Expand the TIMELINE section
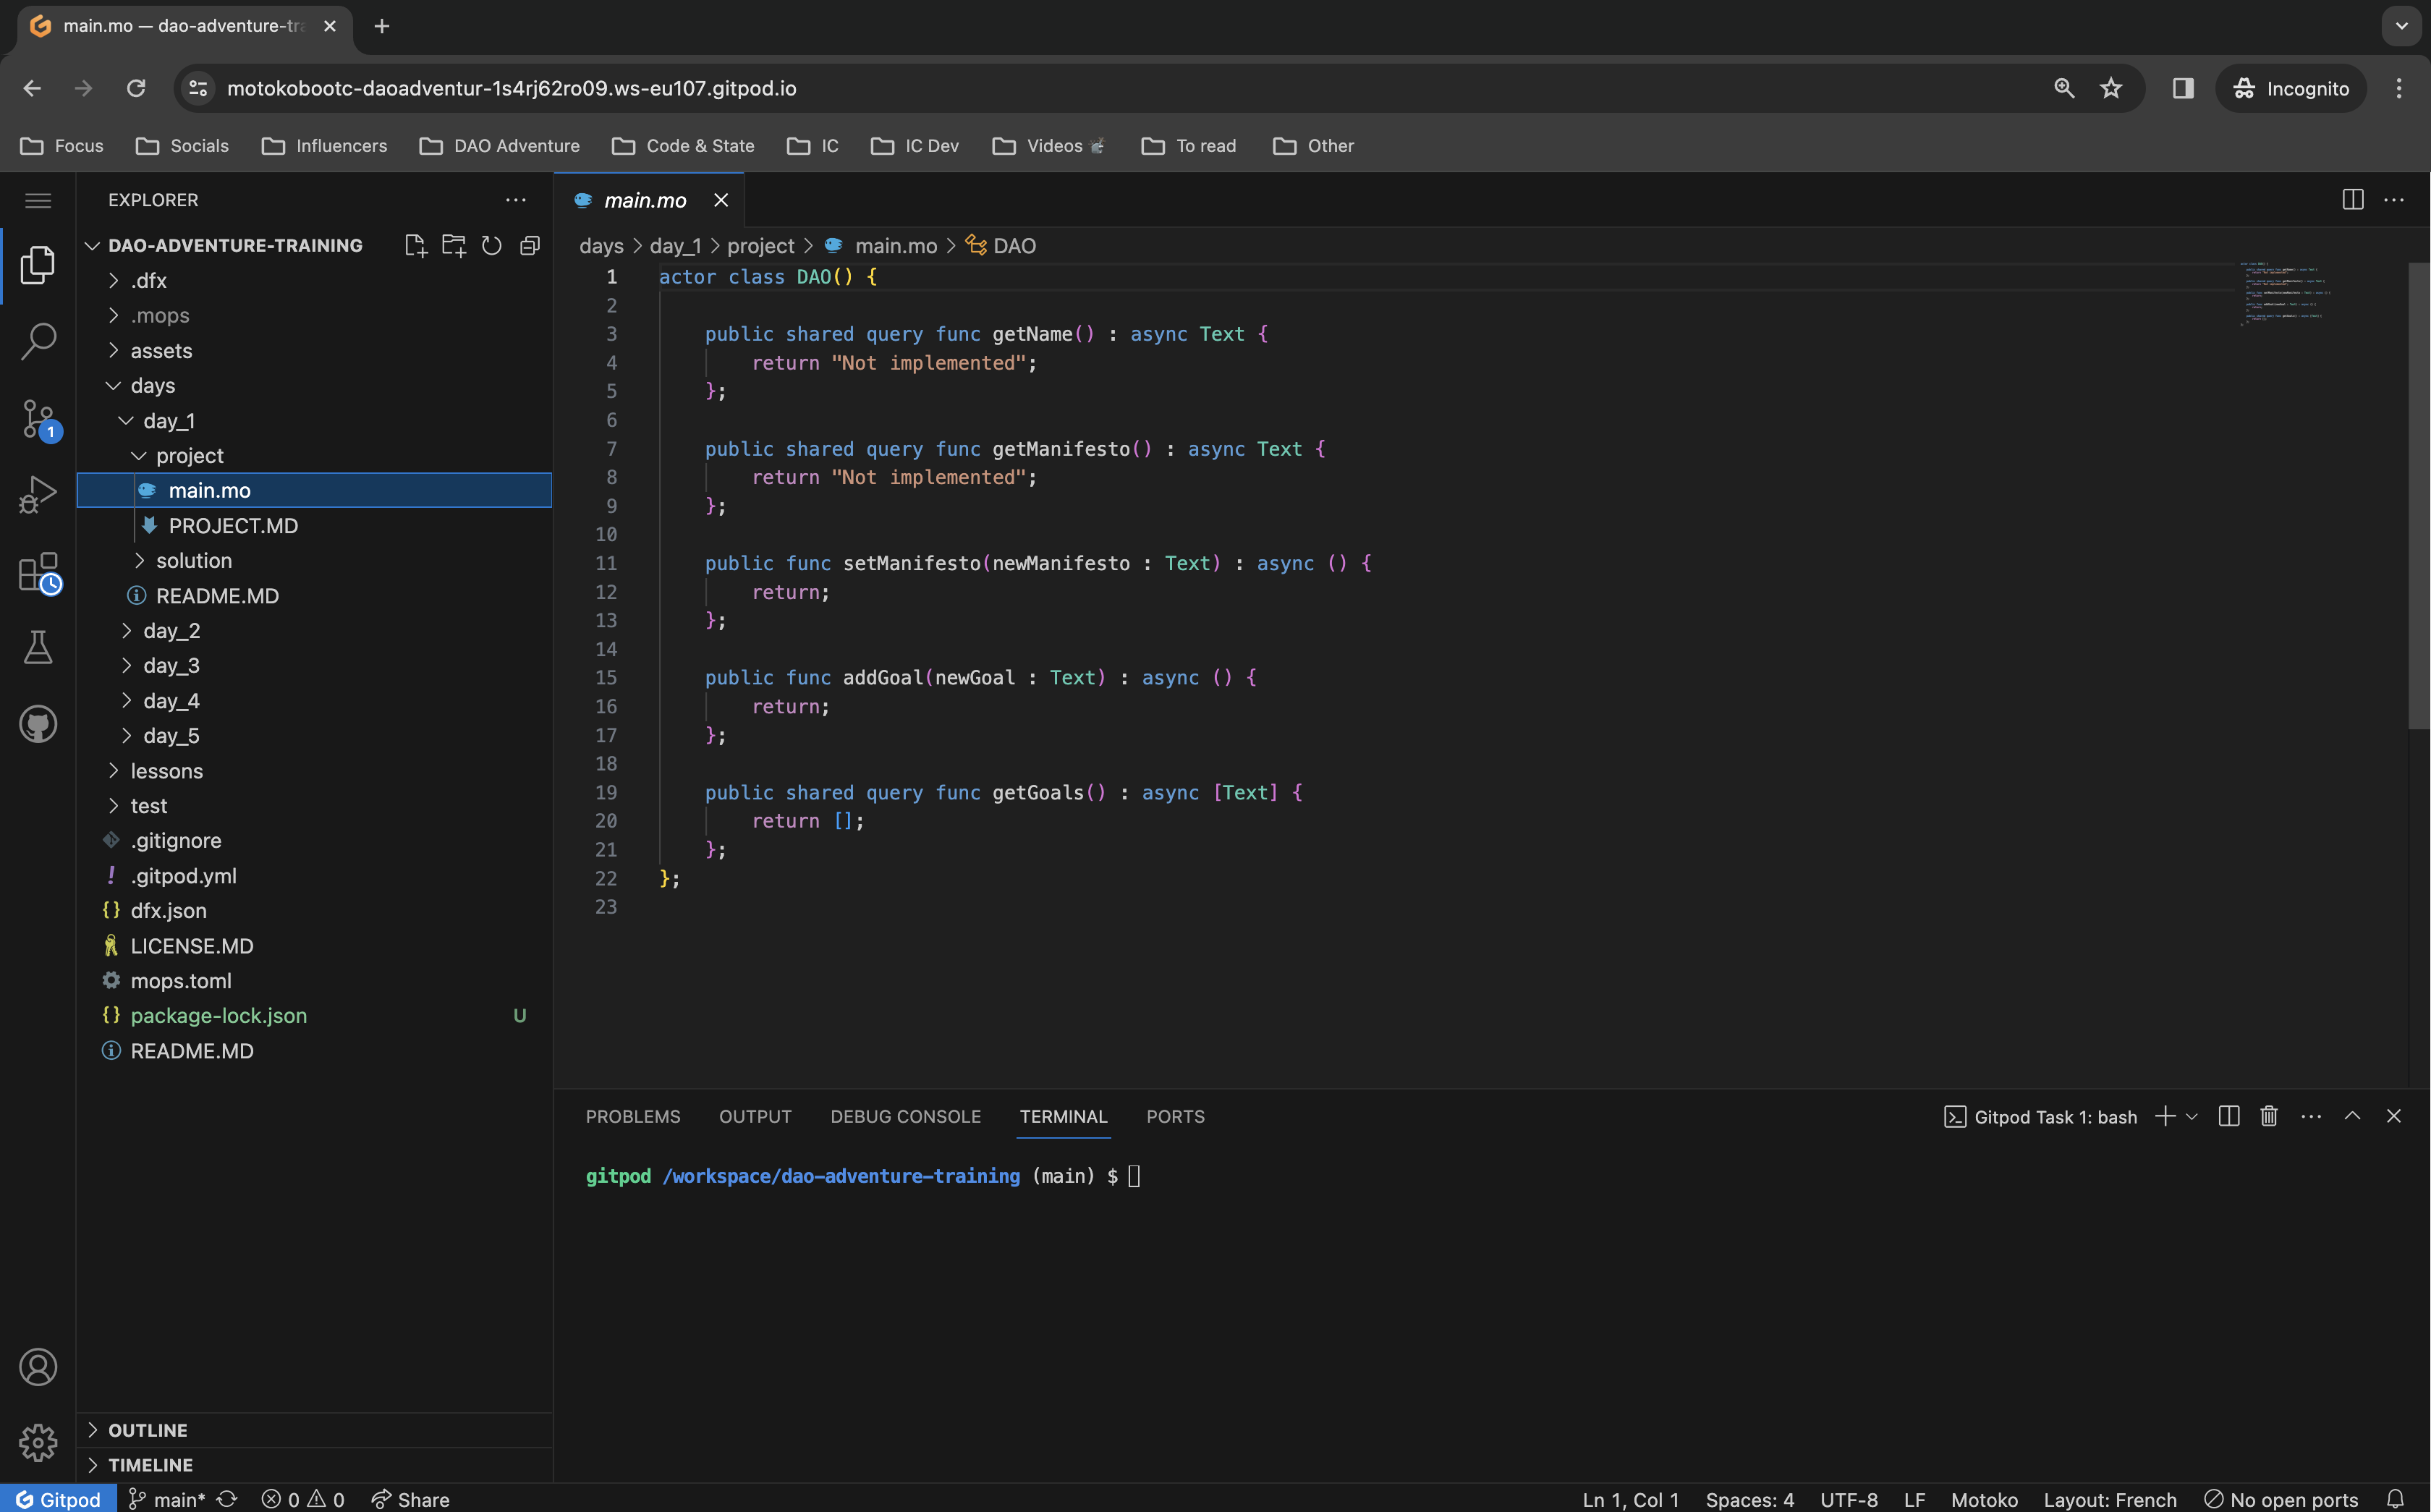 click(314, 1465)
